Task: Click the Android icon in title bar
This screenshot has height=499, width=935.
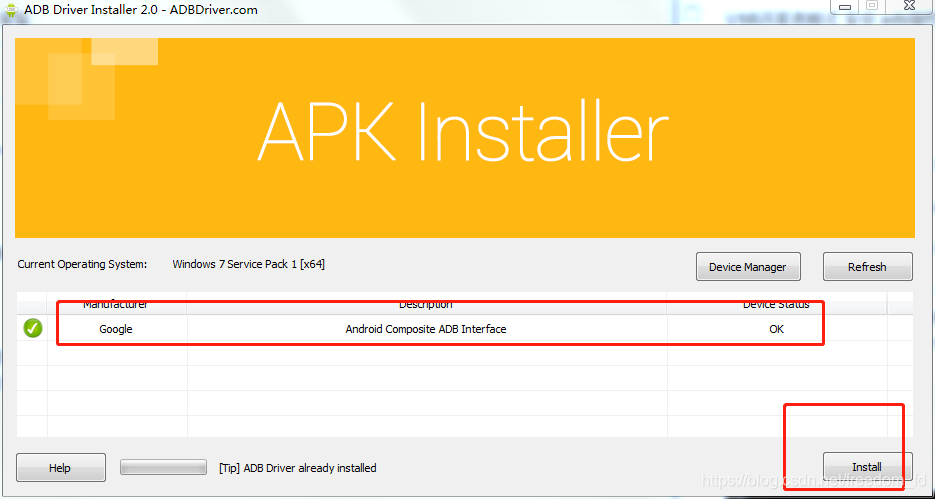Action: (x=10, y=10)
